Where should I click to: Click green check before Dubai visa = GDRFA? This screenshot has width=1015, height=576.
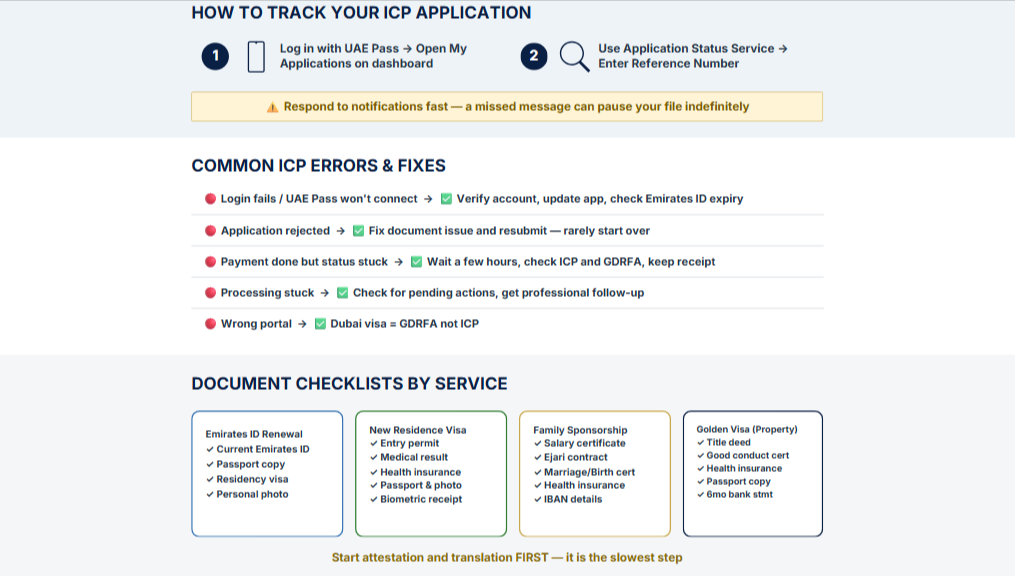[320, 324]
